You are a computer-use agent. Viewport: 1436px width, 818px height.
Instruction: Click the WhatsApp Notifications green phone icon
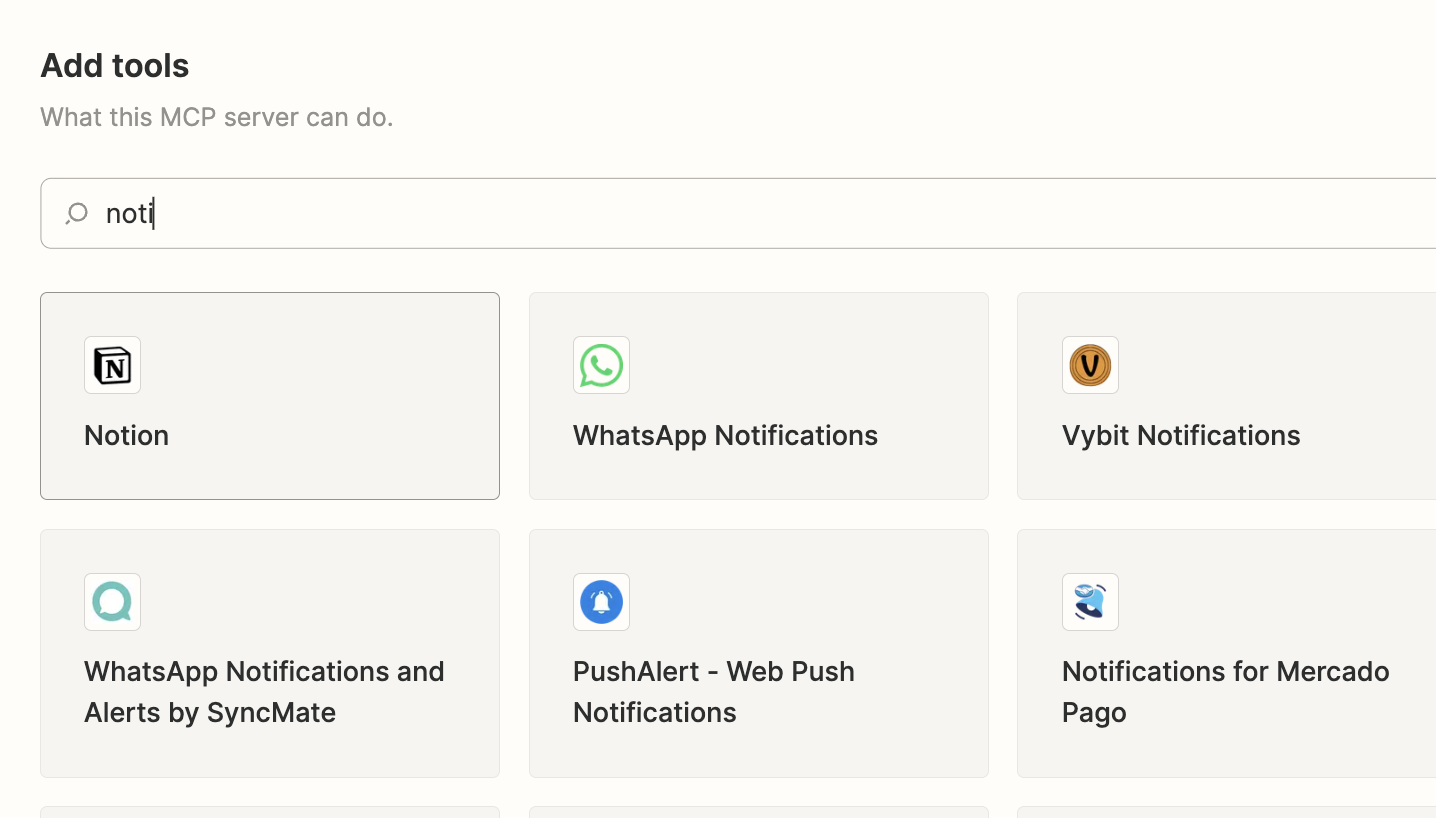(x=601, y=365)
